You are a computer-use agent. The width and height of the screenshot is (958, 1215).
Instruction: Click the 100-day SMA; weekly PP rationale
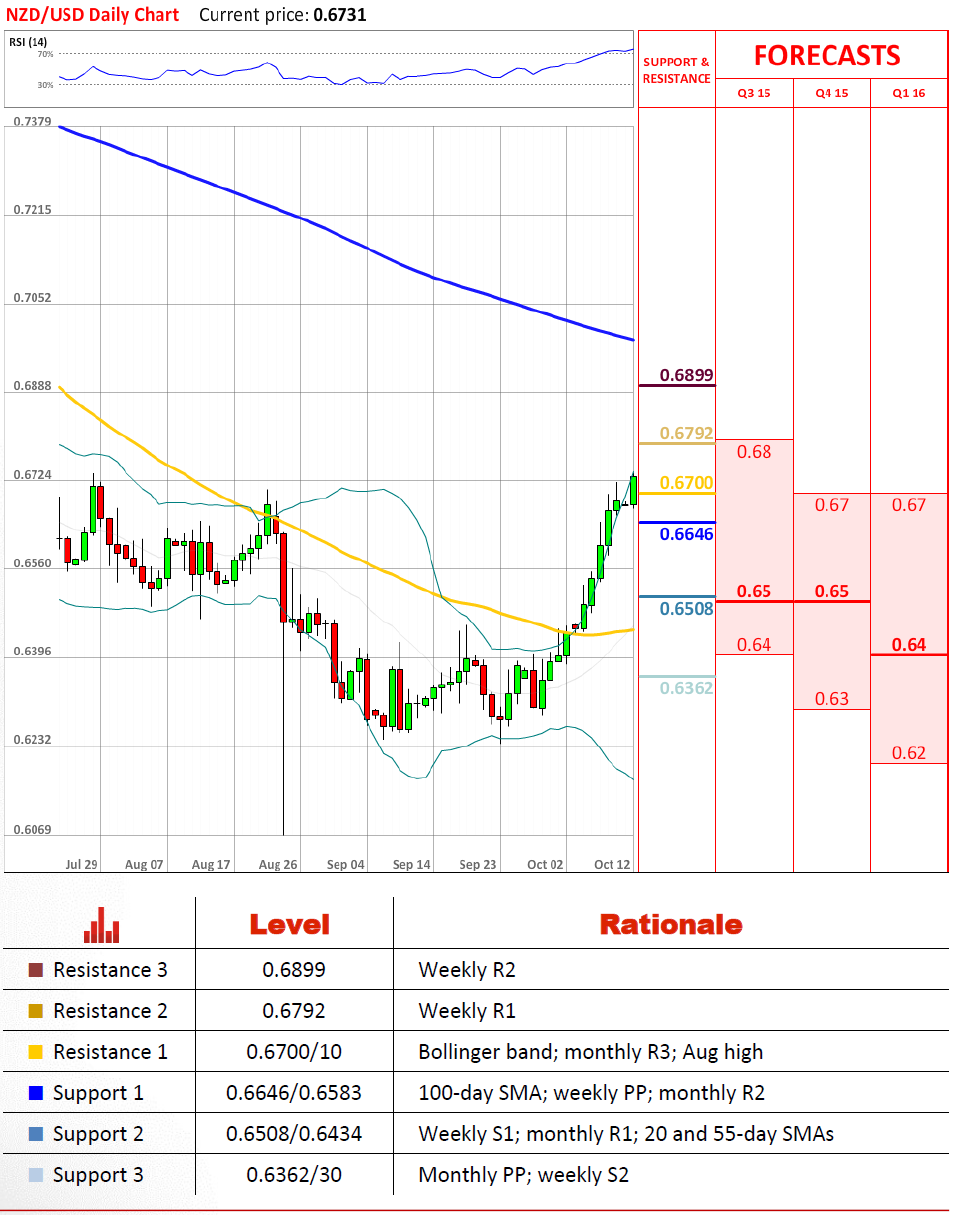click(591, 1093)
